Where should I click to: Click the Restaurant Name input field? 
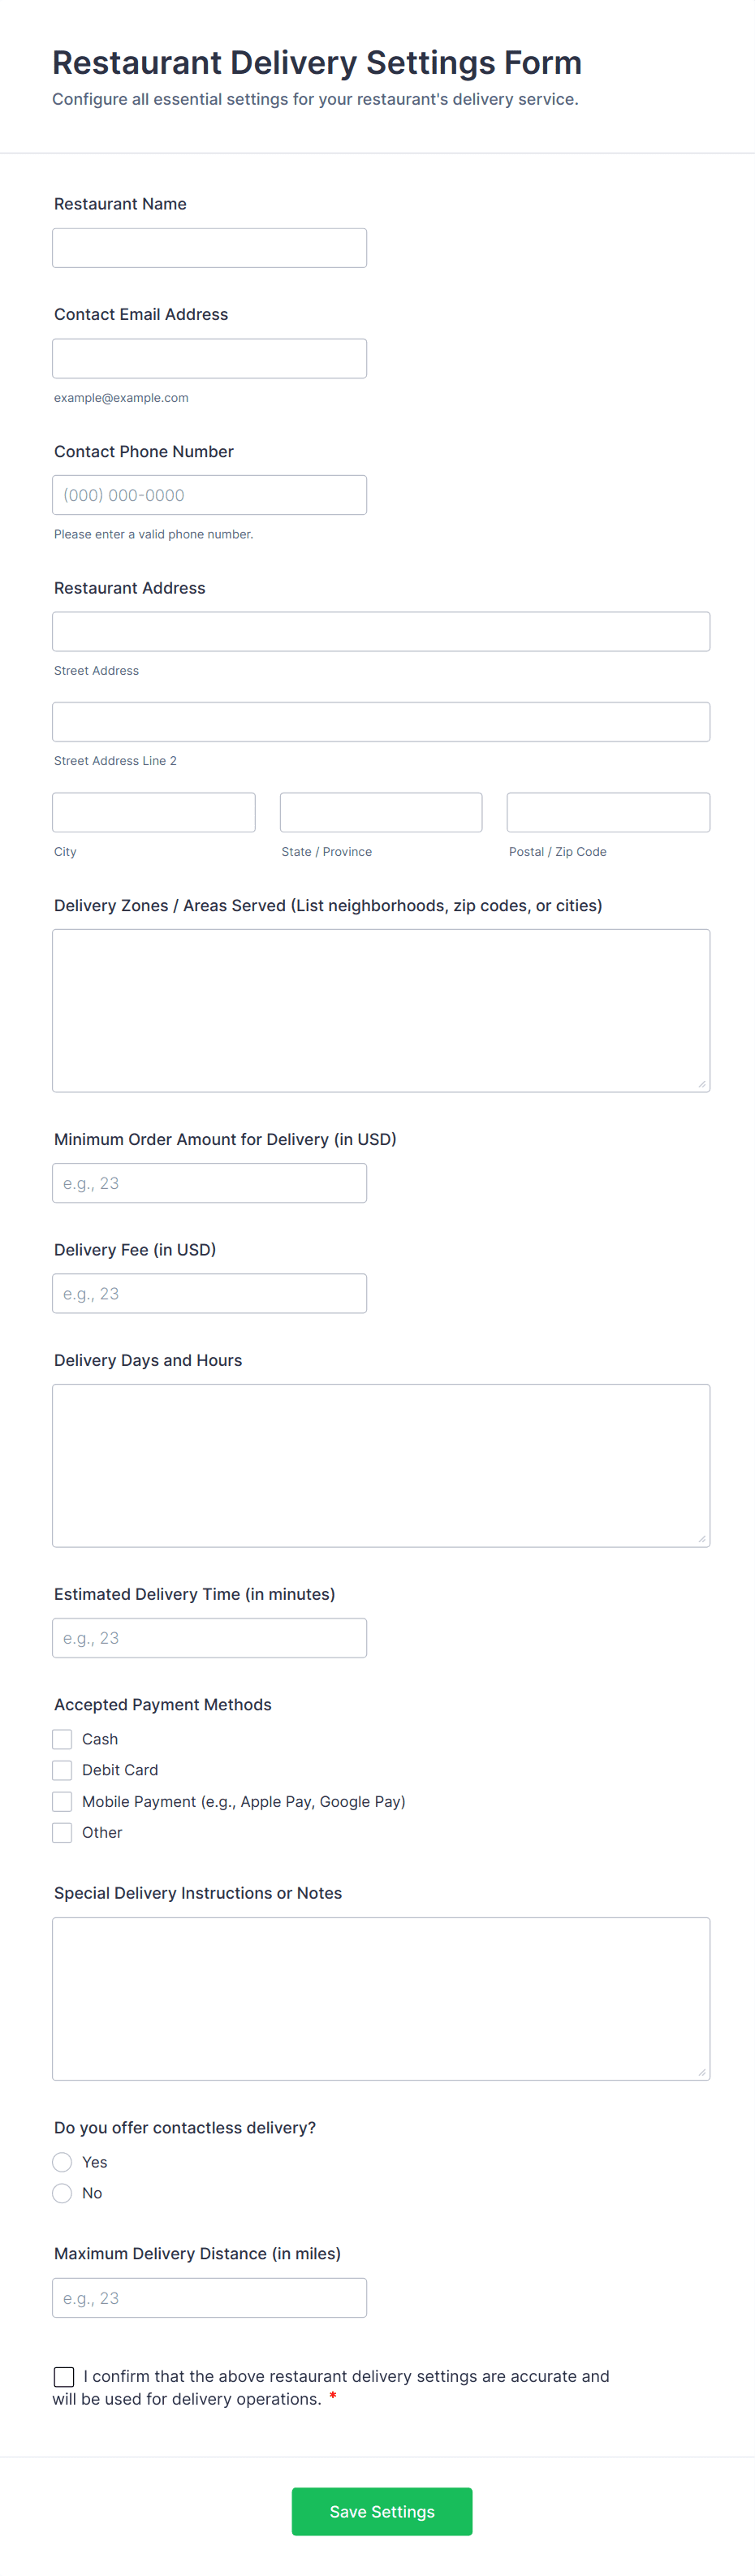[x=209, y=248]
